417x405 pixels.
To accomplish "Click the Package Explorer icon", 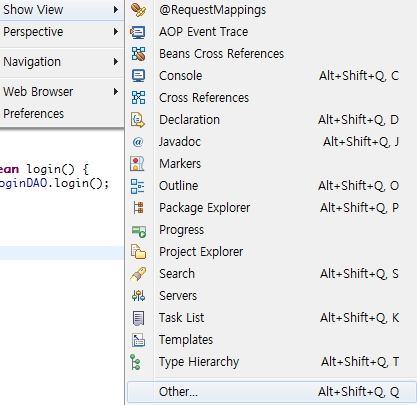I will coord(138,208).
